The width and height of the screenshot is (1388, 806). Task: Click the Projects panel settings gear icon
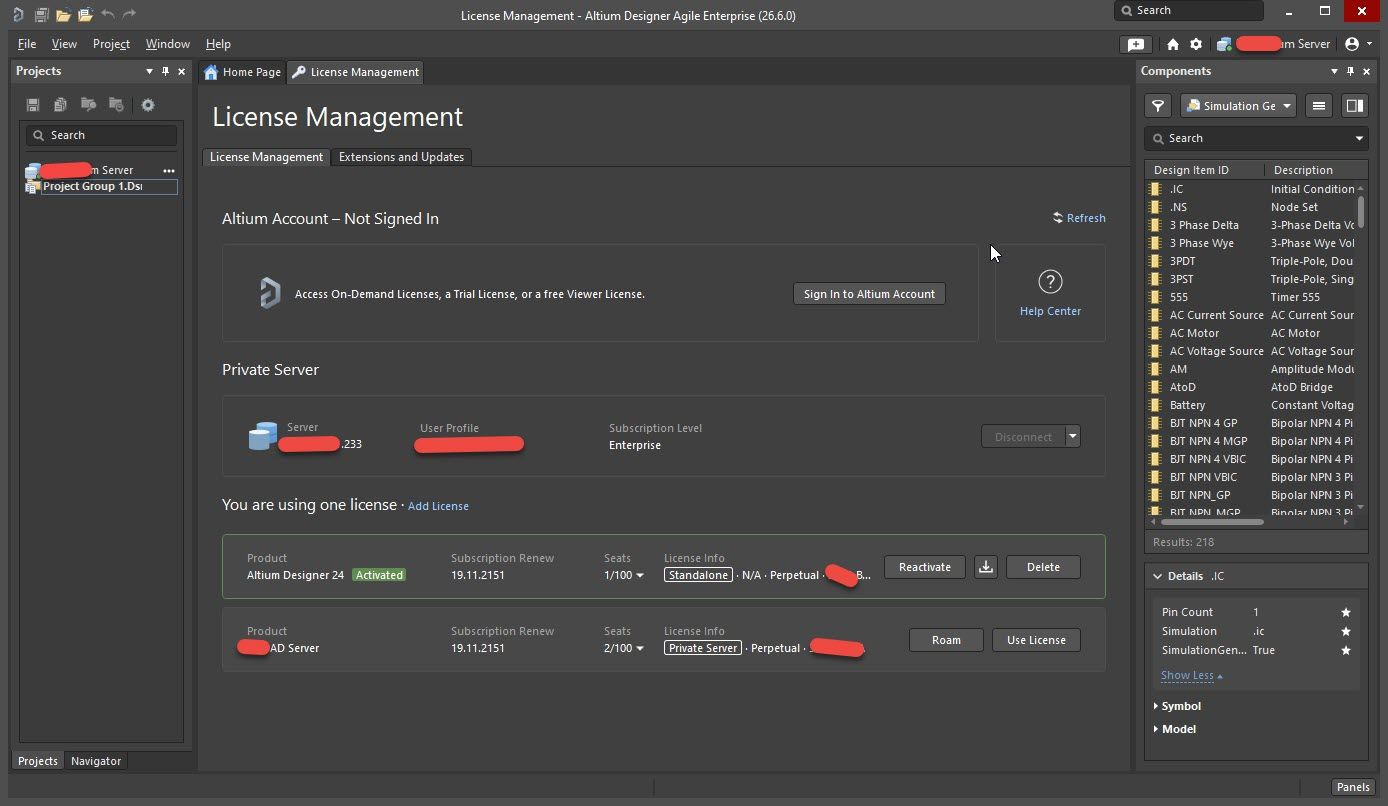(148, 105)
